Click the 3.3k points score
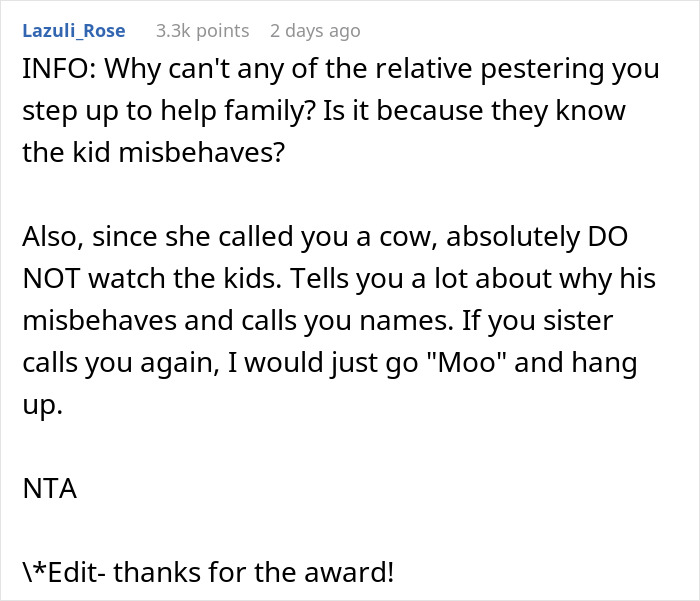 click(195, 31)
